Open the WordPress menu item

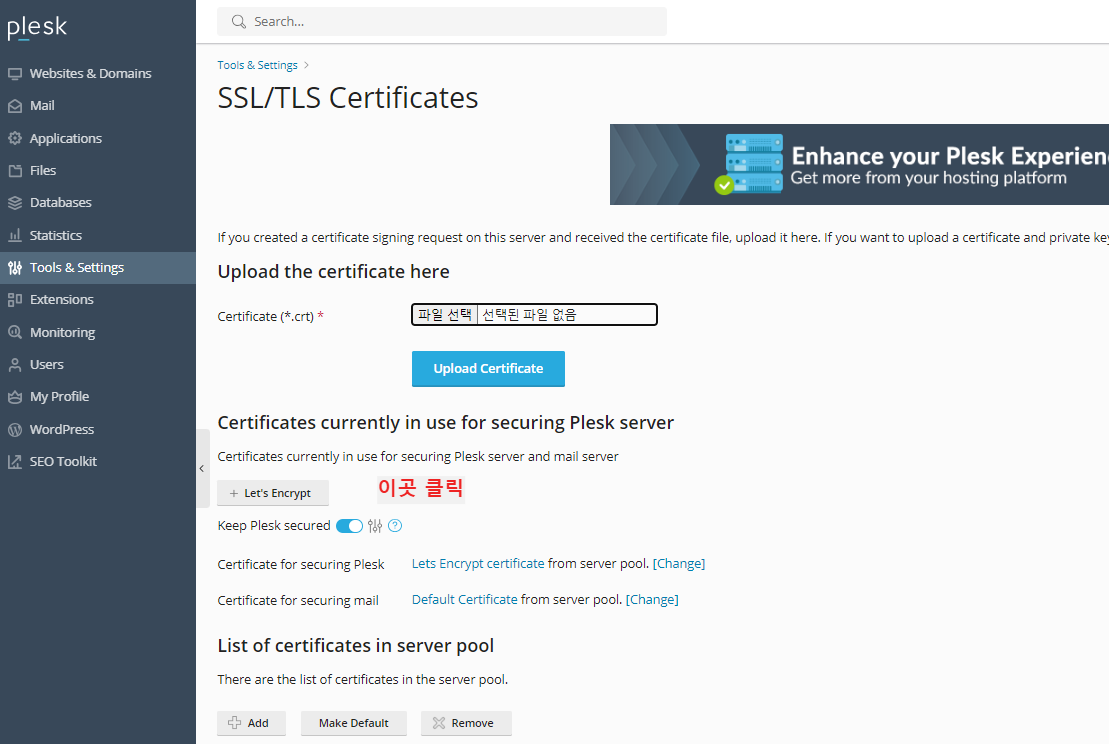[x=98, y=429]
